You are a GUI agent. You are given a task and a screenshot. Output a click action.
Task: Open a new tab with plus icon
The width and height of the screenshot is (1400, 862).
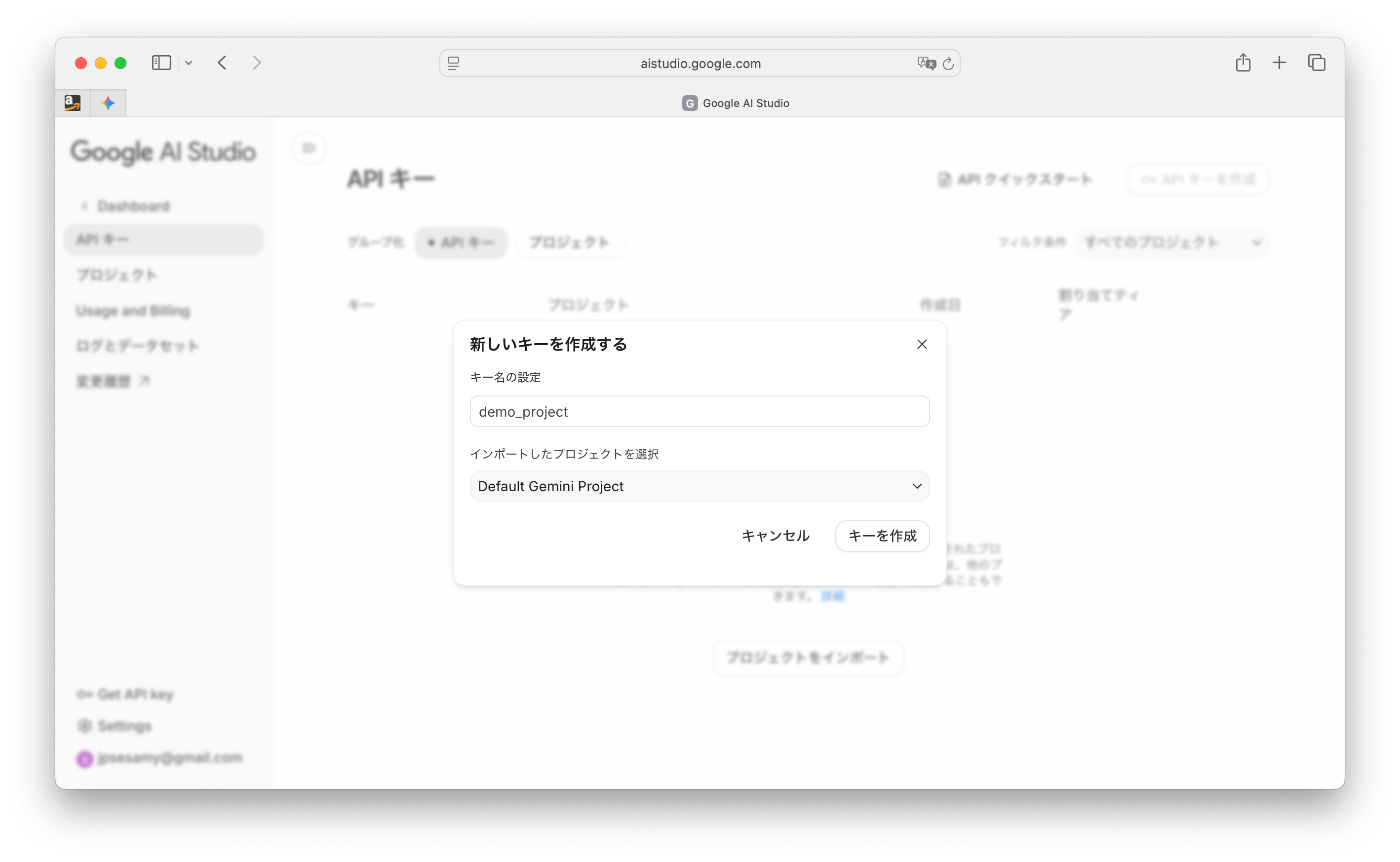1279,63
